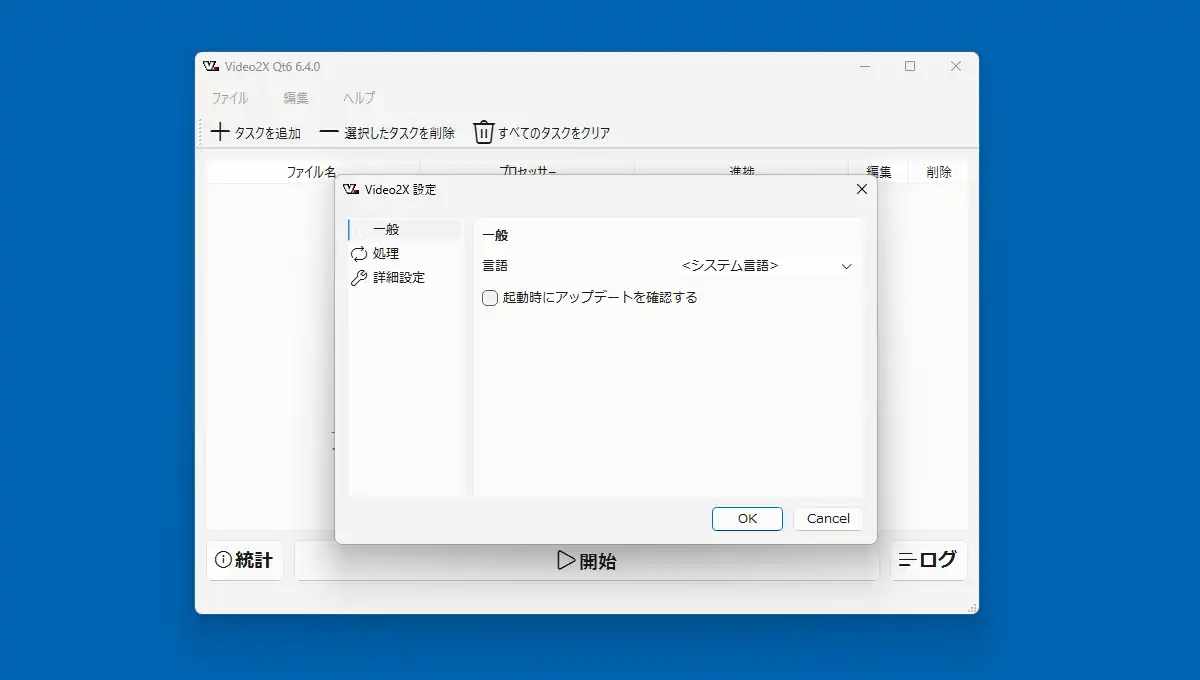1200x680 pixels.
Task: Click the plus icon for タスクを追加
Action: [x=221, y=132]
